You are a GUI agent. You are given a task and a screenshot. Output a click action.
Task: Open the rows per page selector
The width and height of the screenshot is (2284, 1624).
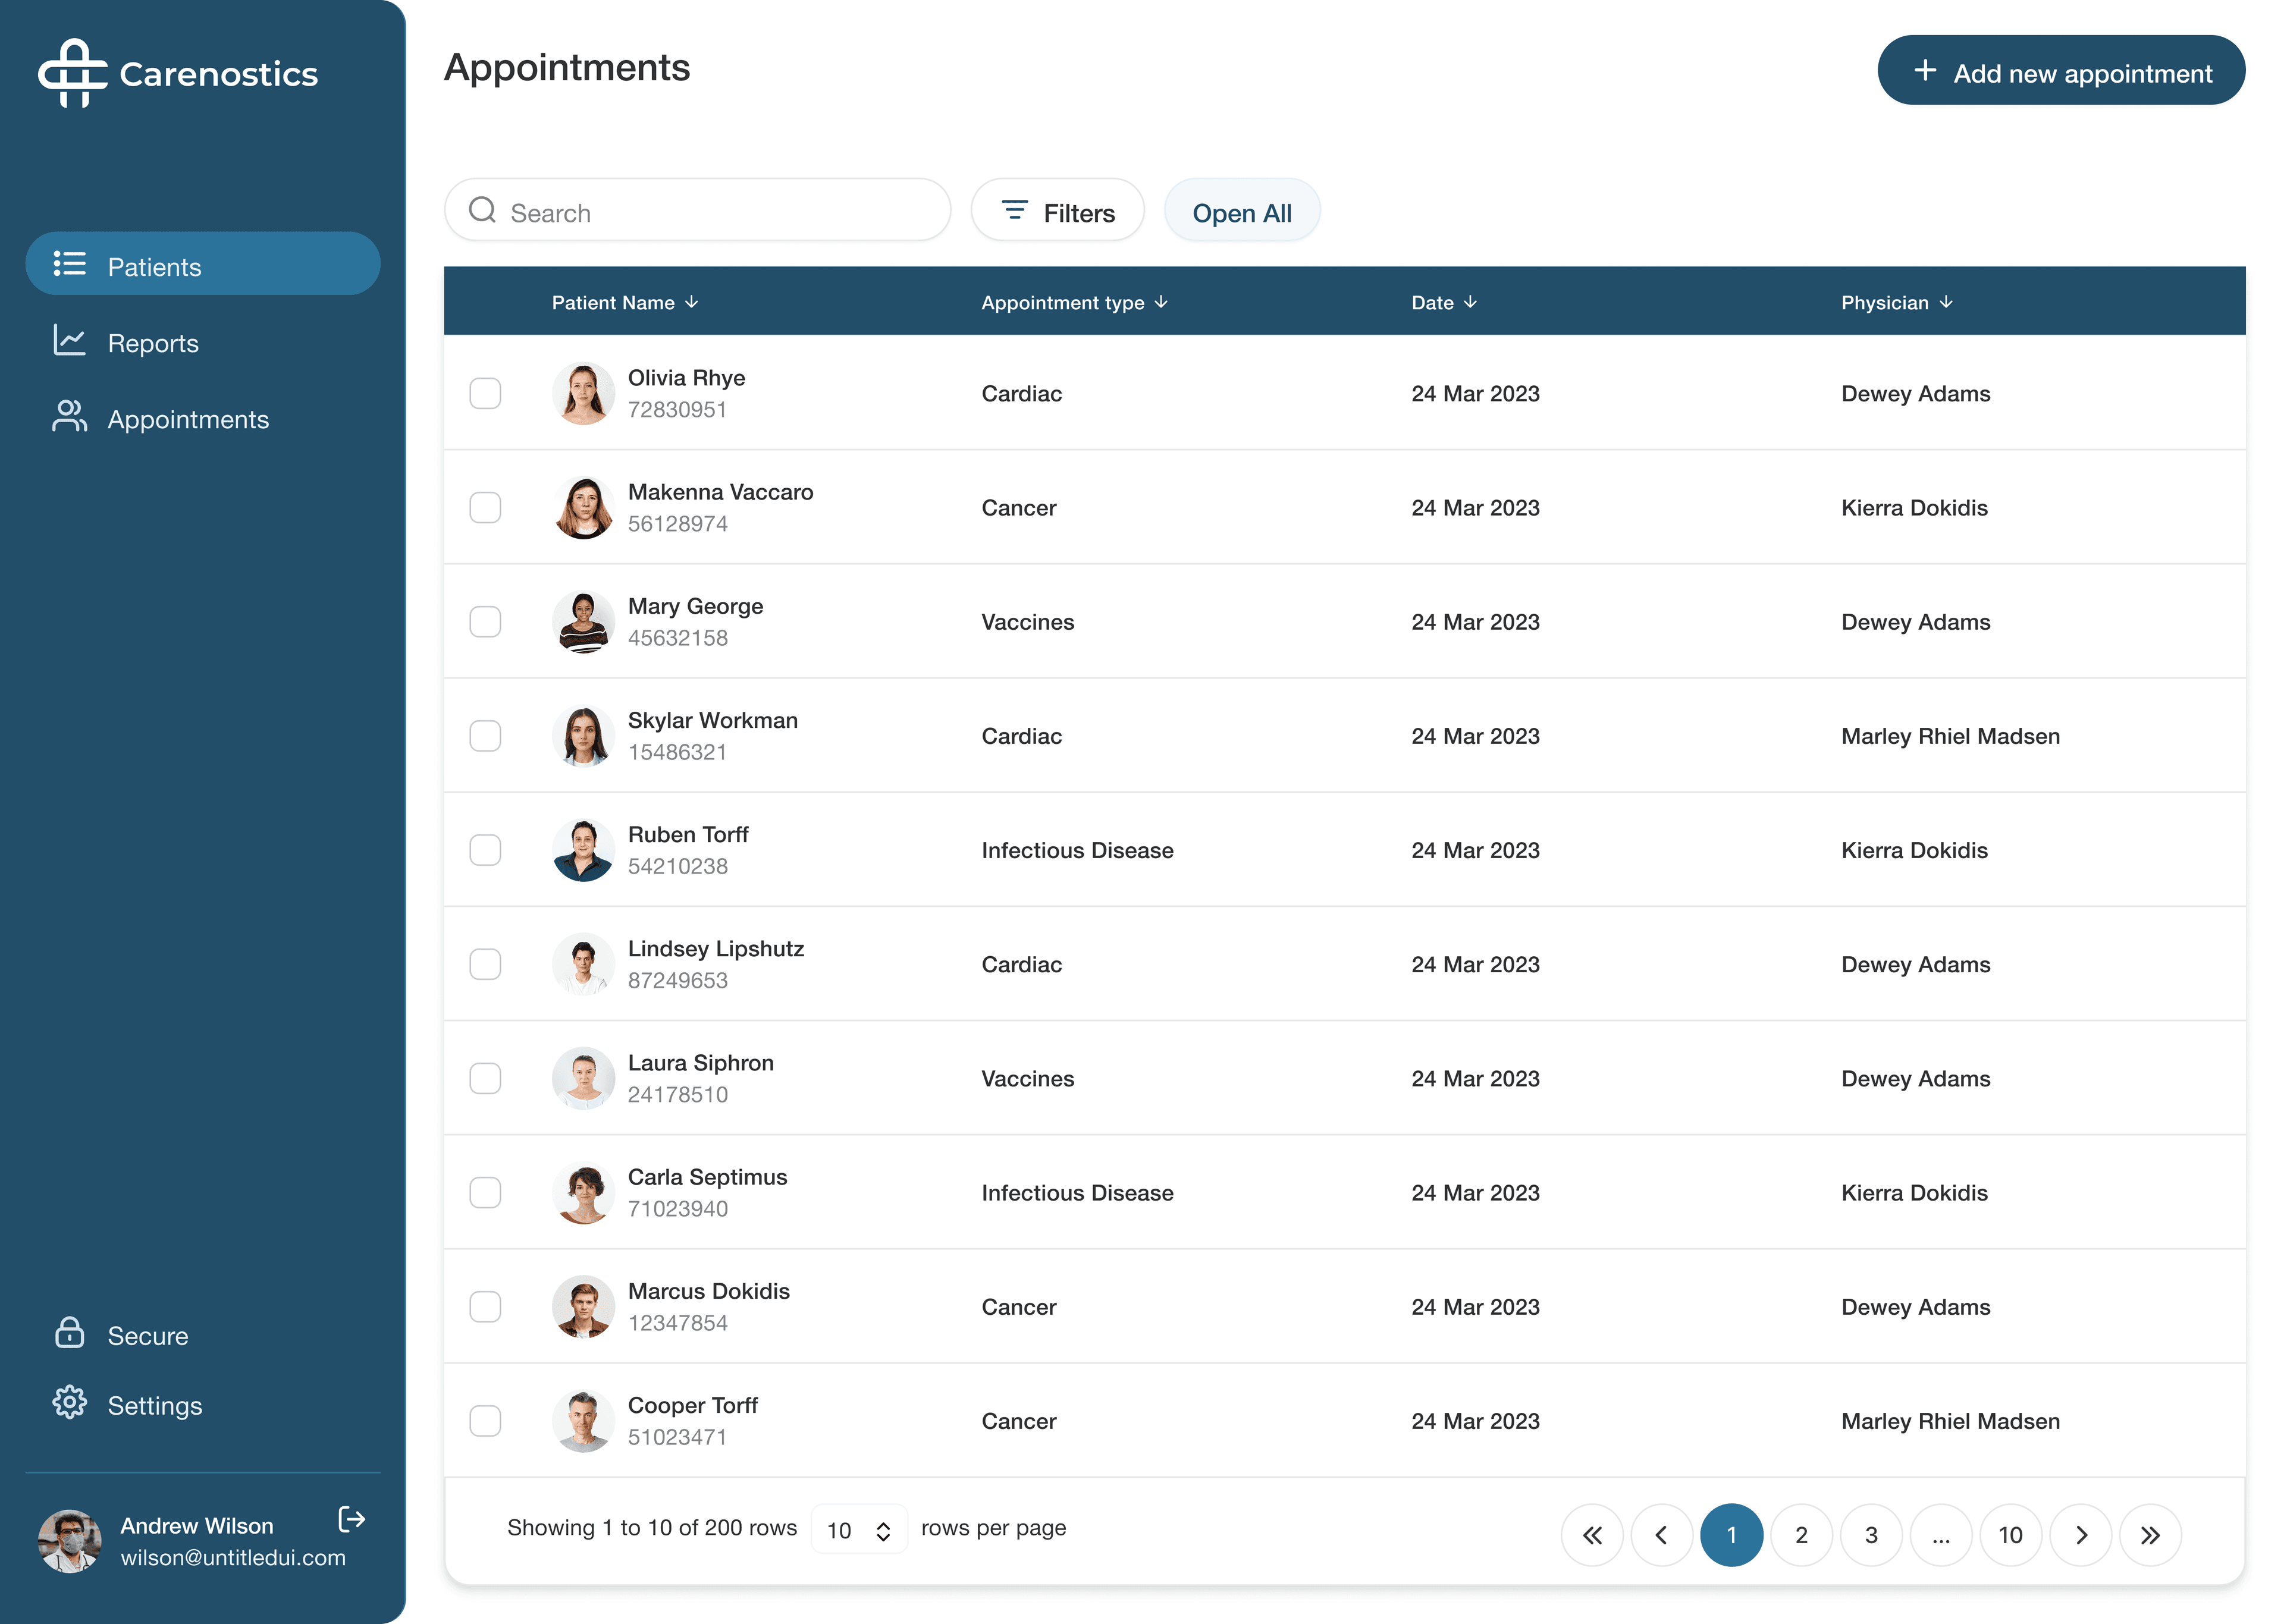(x=858, y=1529)
